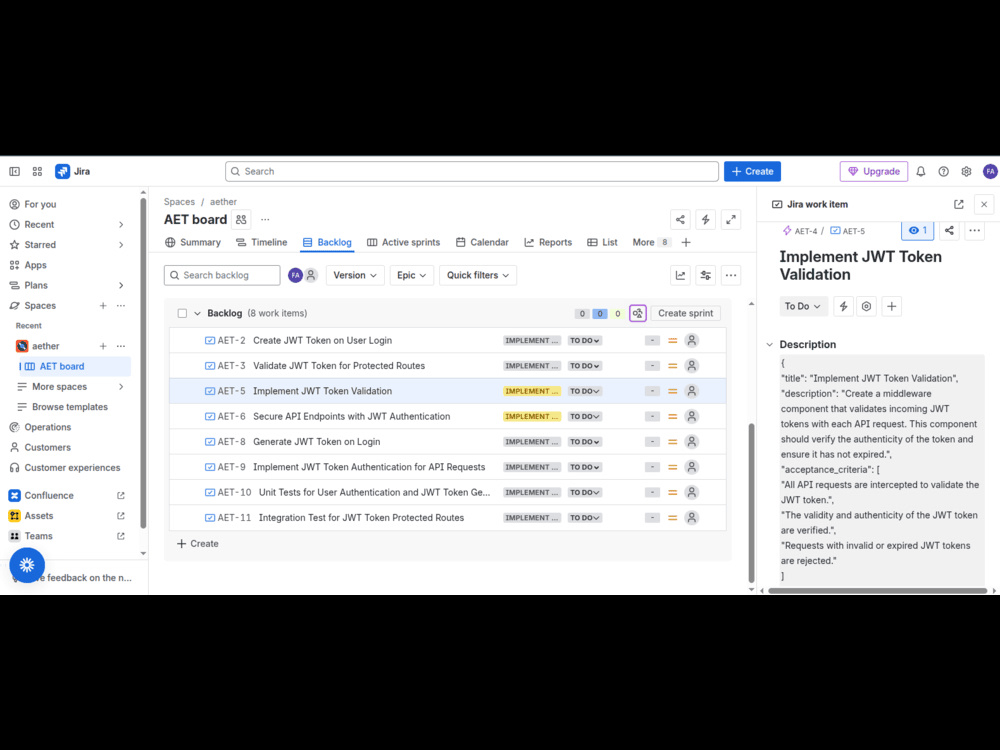
Task: Open the FA profile avatar in the top bar
Action: [x=990, y=172]
